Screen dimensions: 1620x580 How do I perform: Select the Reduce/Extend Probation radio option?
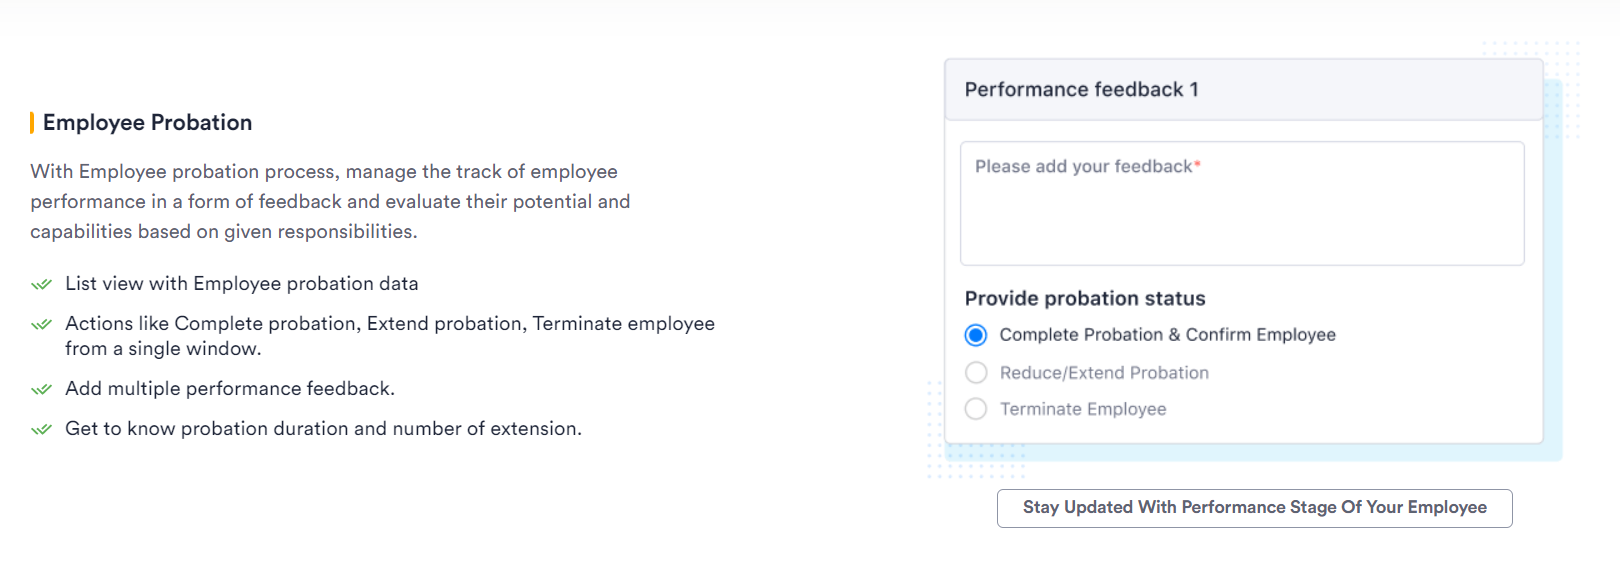976,373
